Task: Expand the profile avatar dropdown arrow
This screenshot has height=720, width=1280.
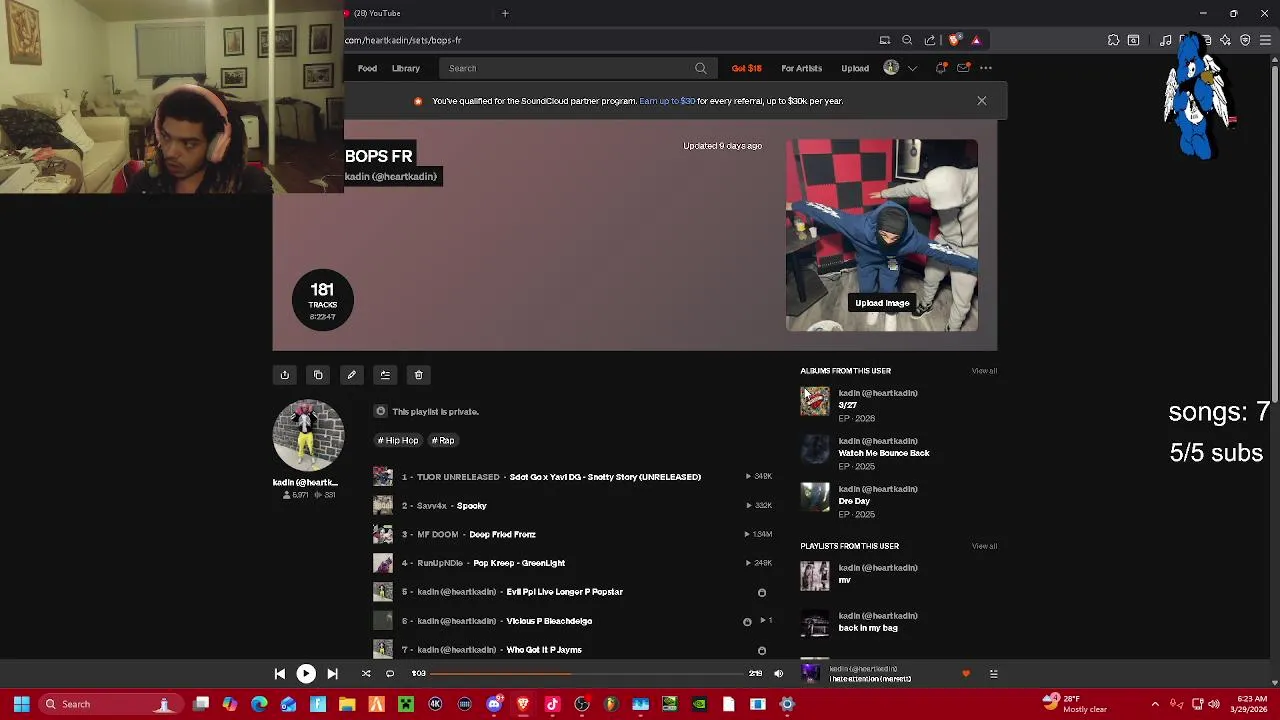Action: click(912, 68)
